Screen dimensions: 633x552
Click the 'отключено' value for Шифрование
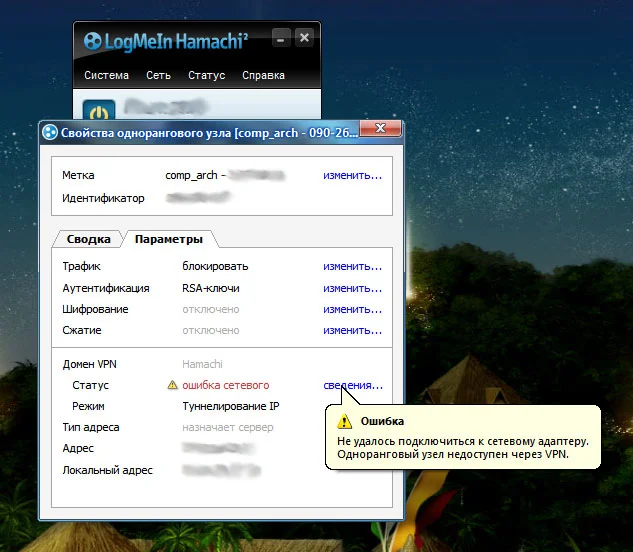211,309
